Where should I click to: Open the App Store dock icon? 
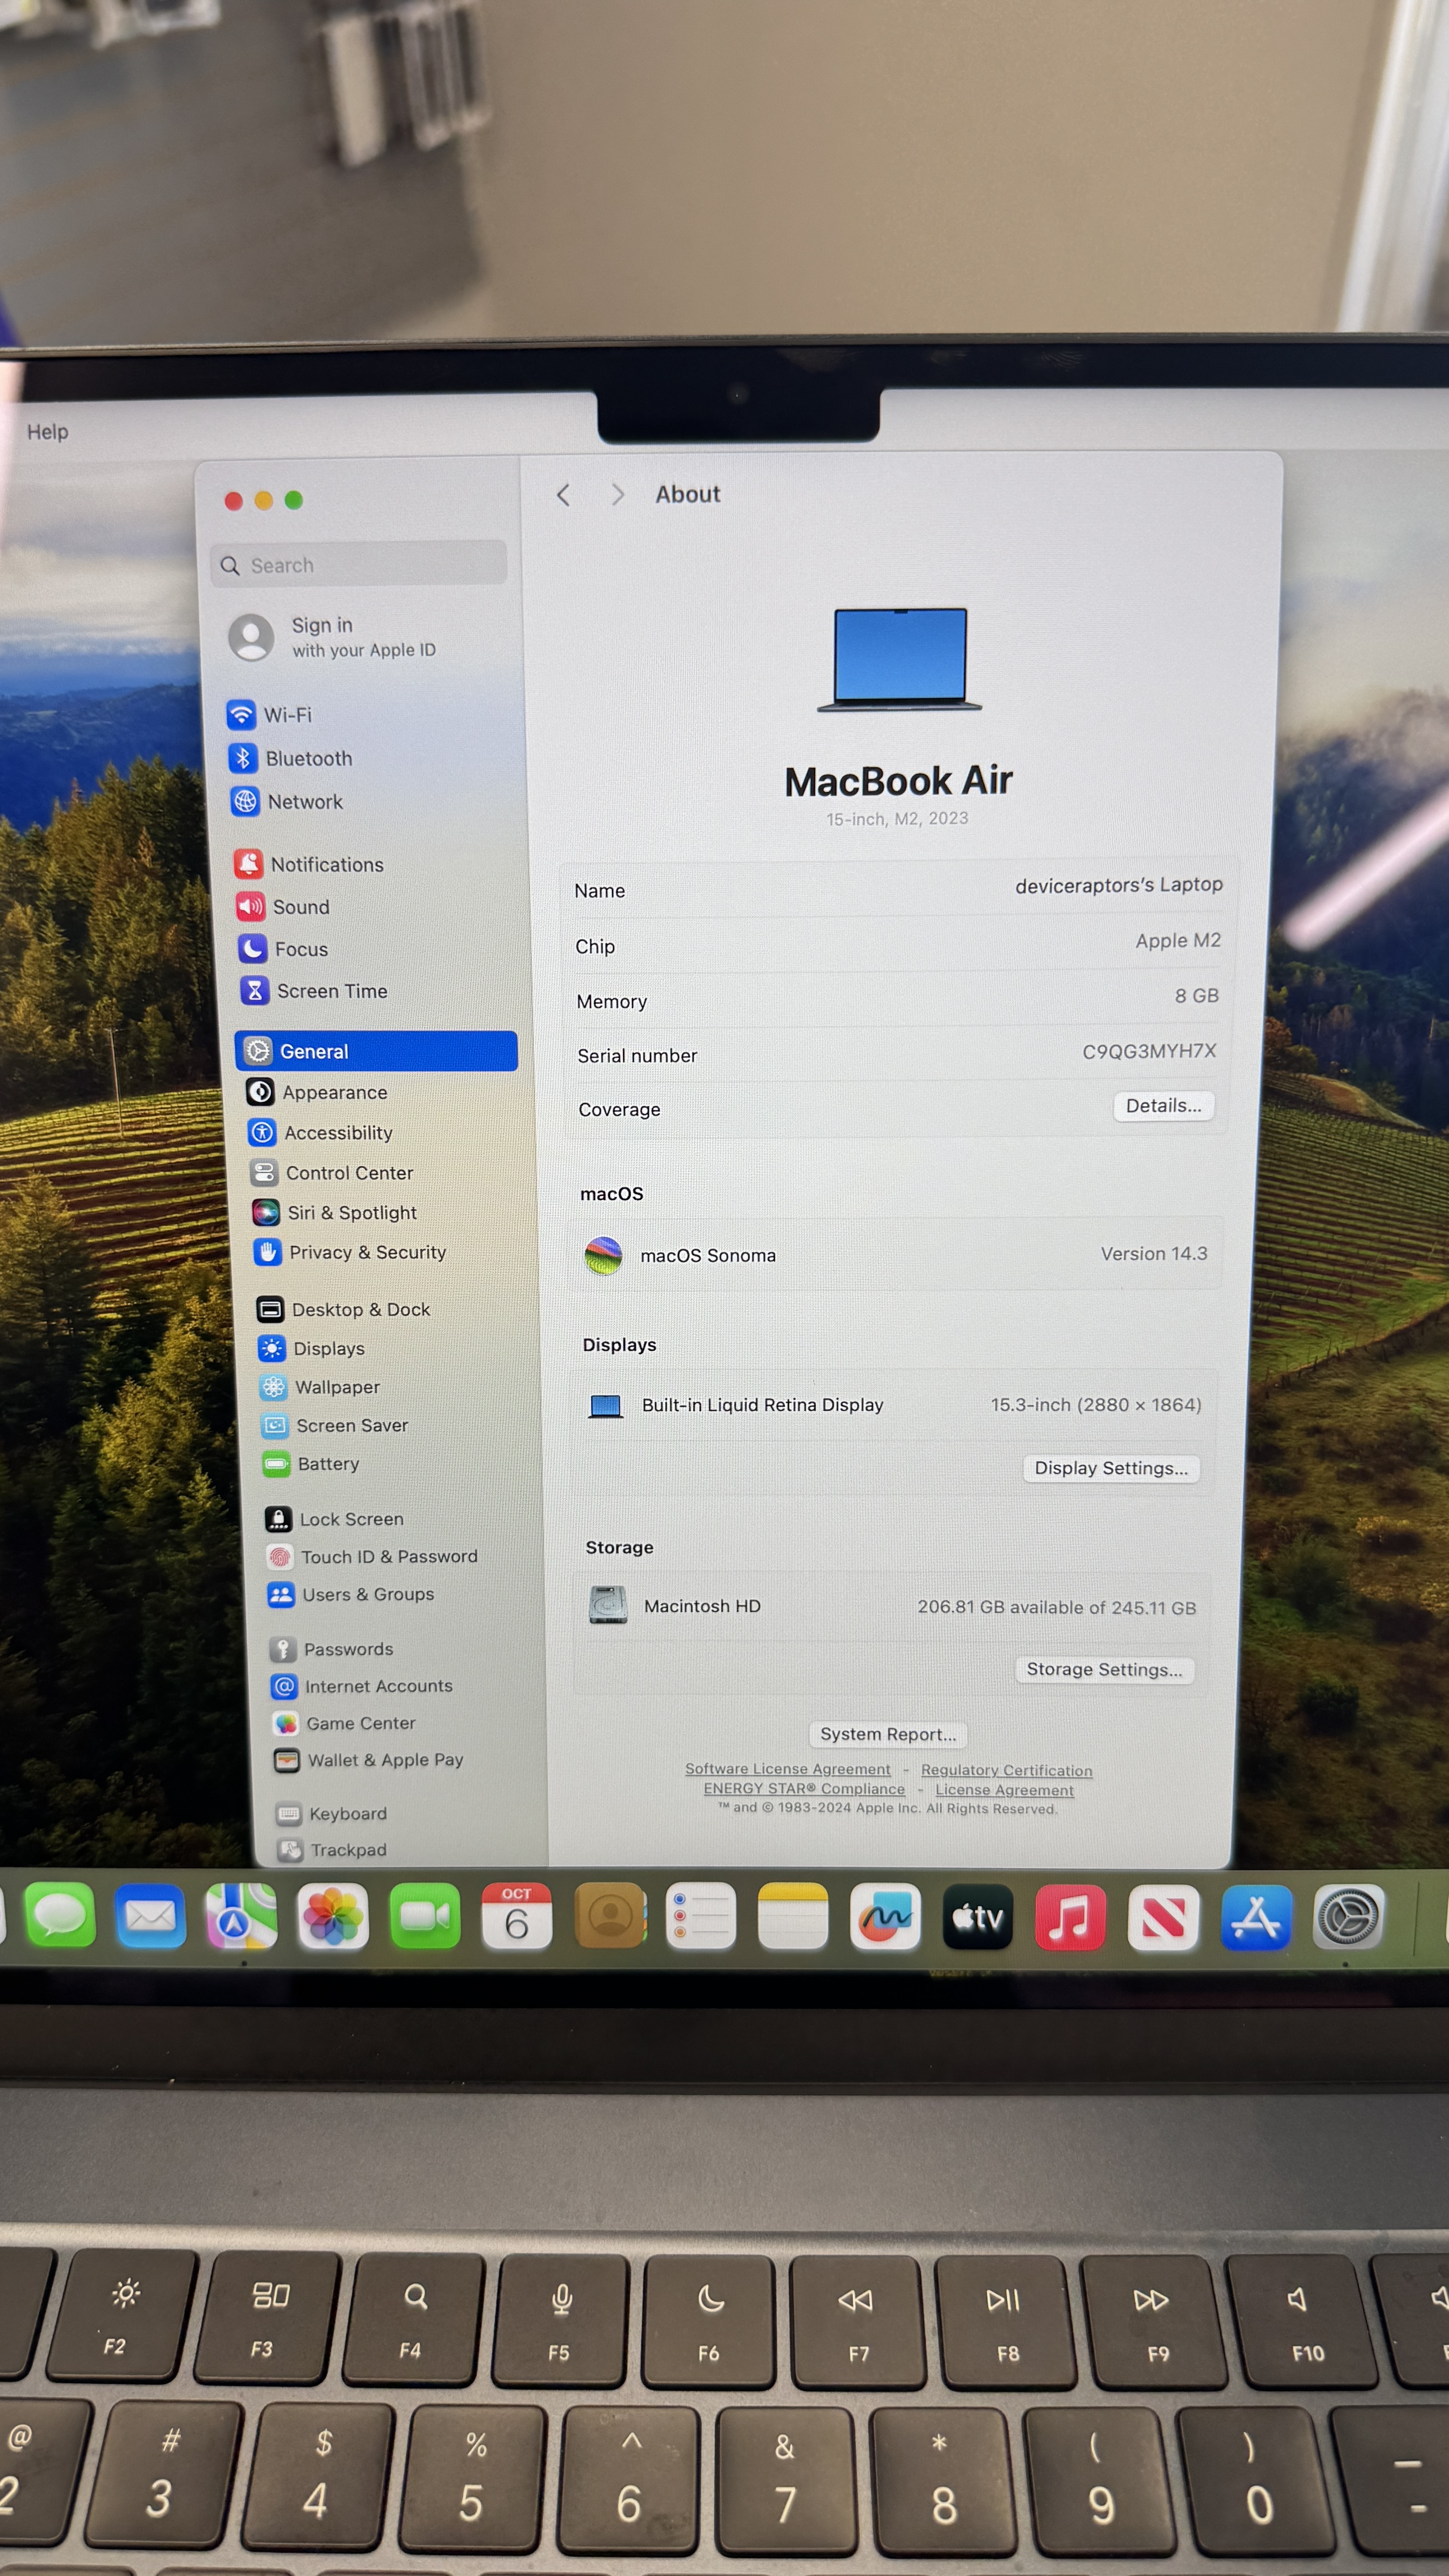tap(1255, 1917)
